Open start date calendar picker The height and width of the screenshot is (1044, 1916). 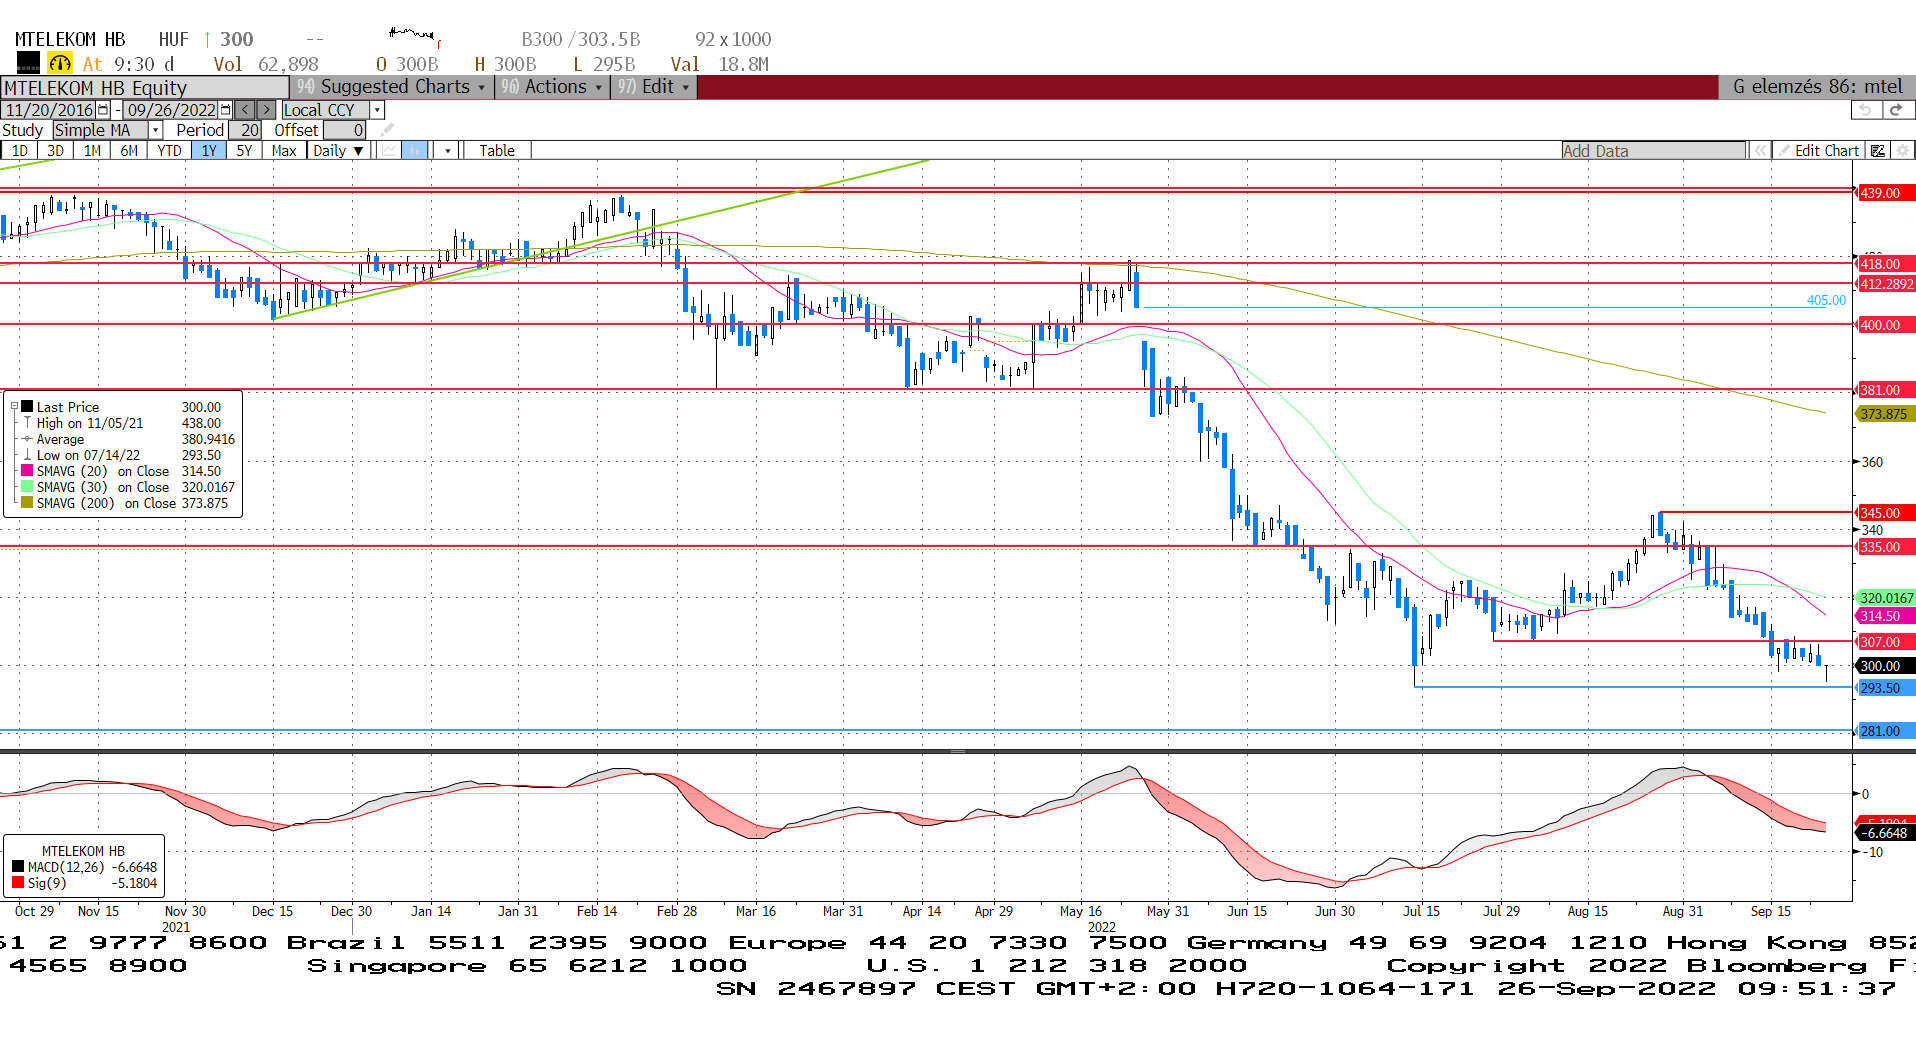click(103, 110)
